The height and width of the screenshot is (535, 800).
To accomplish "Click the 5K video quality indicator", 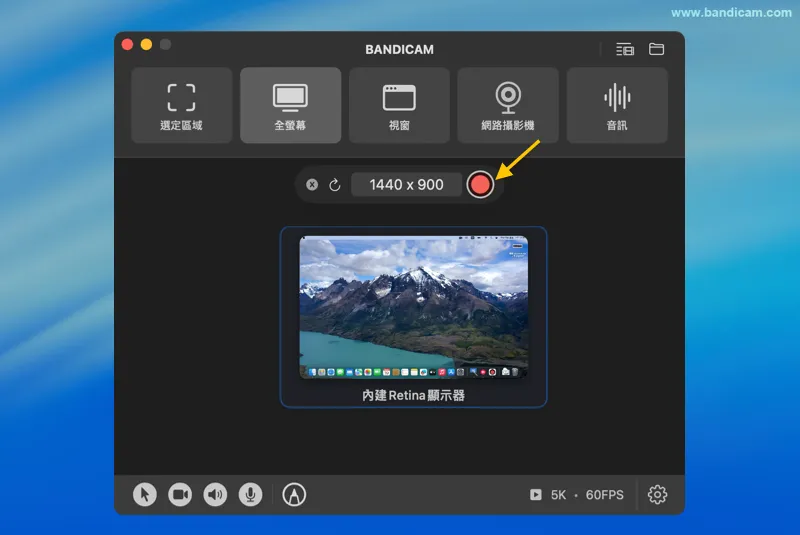I will [x=558, y=495].
